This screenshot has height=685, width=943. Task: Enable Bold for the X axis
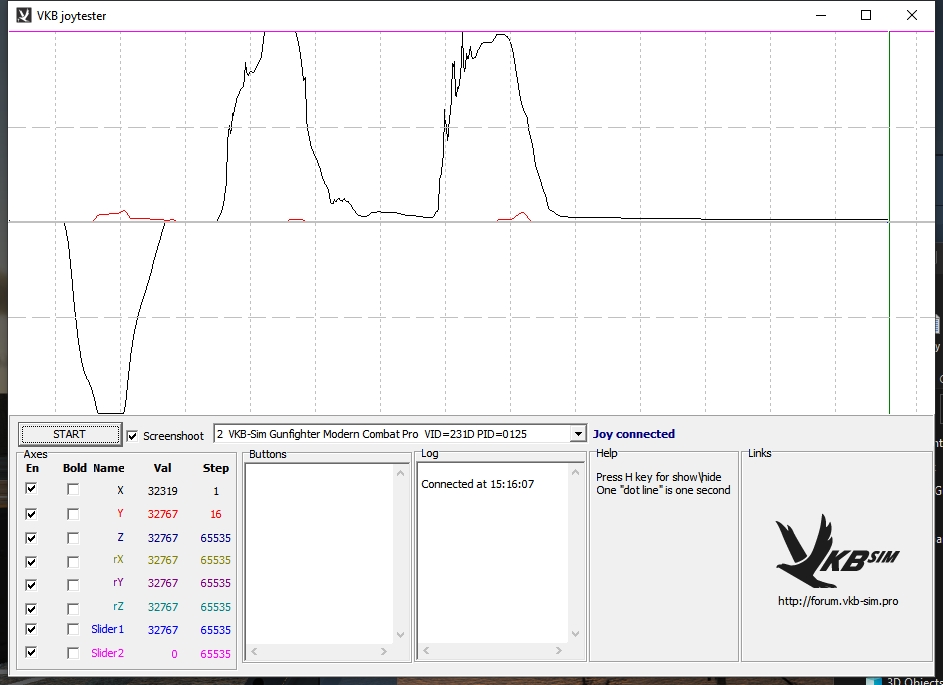[x=73, y=490]
